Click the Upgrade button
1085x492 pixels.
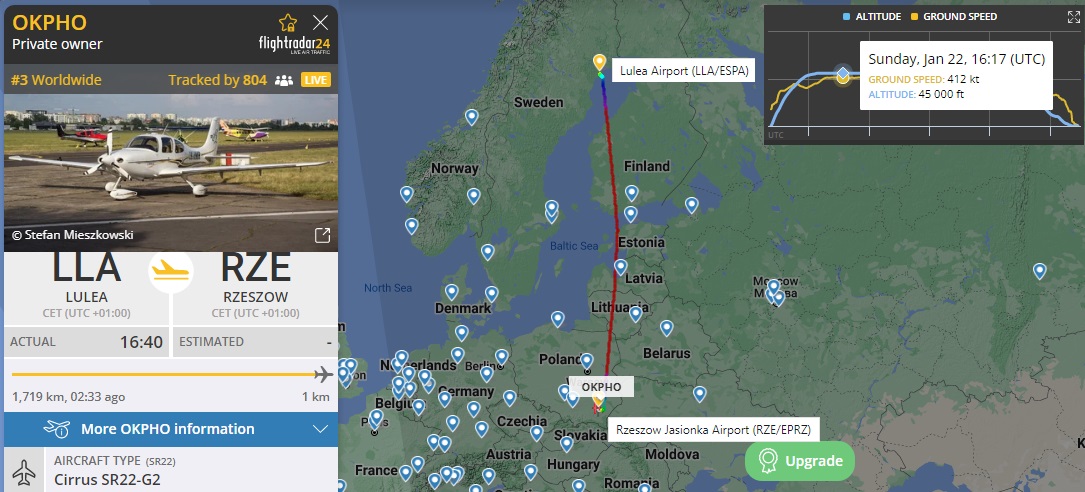[800, 461]
